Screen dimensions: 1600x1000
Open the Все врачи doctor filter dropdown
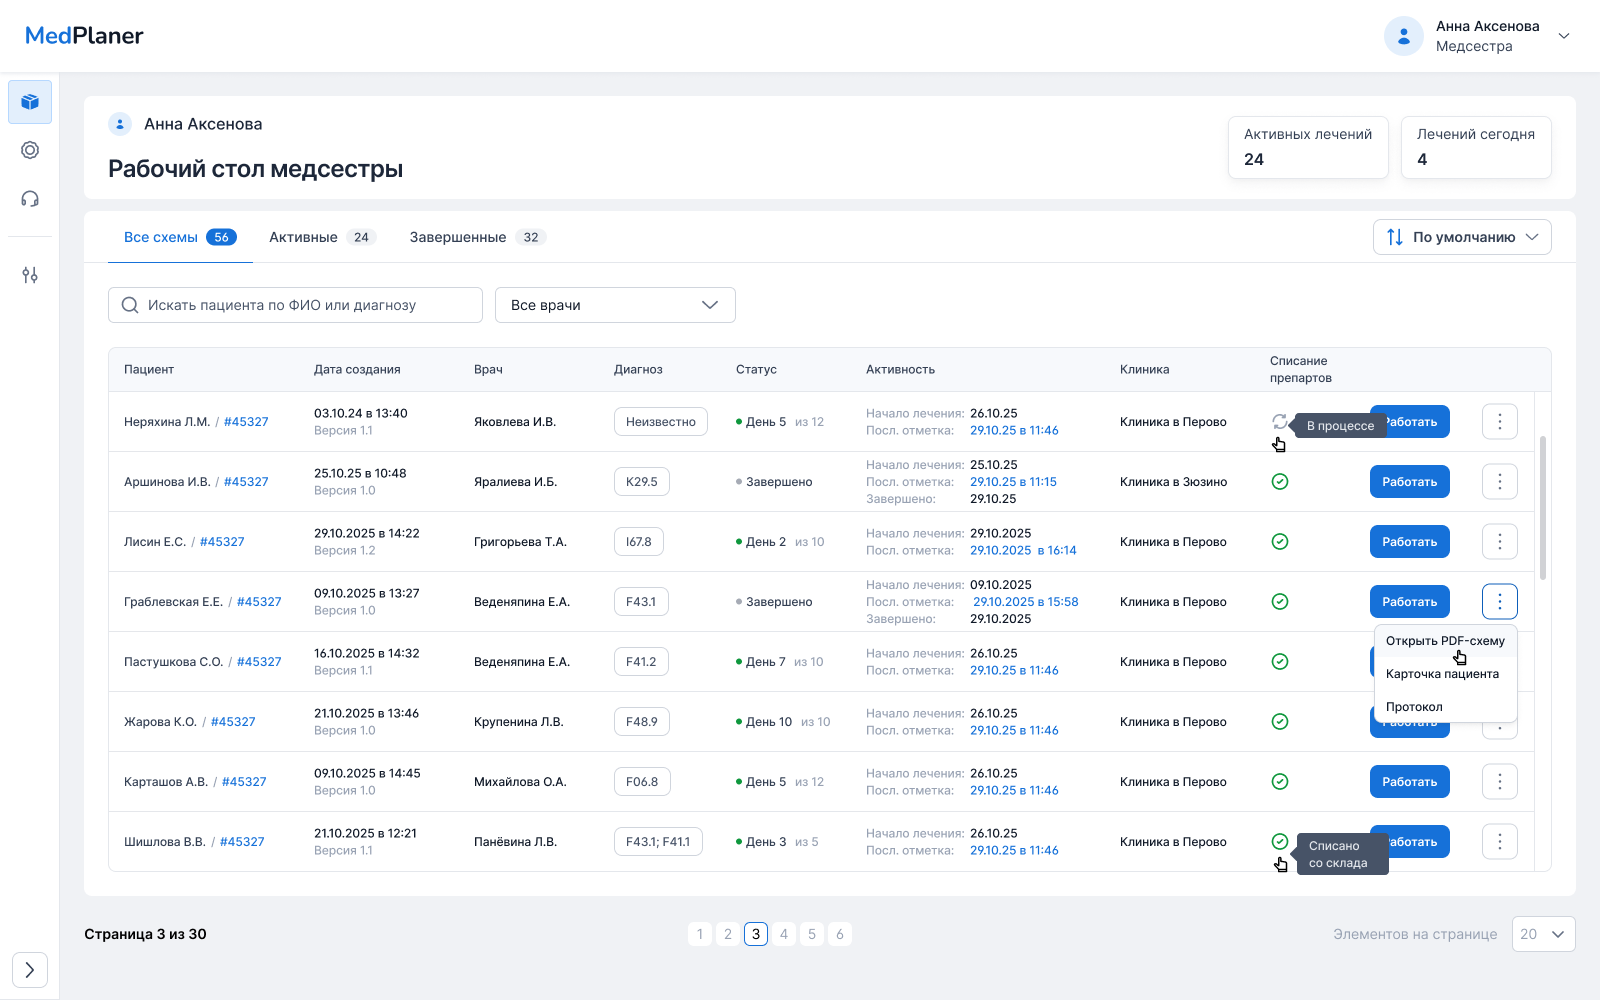[615, 305]
